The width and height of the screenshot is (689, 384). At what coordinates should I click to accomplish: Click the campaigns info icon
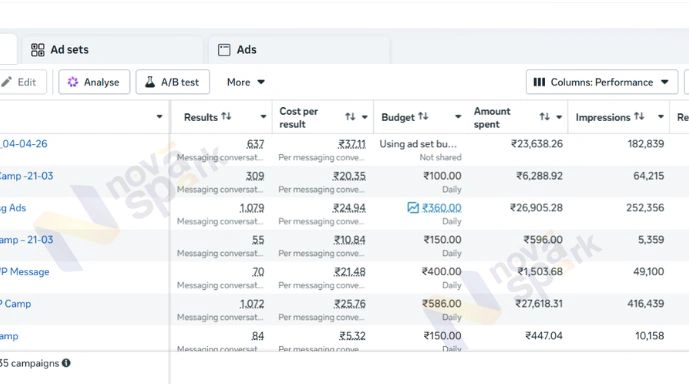coord(66,363)
